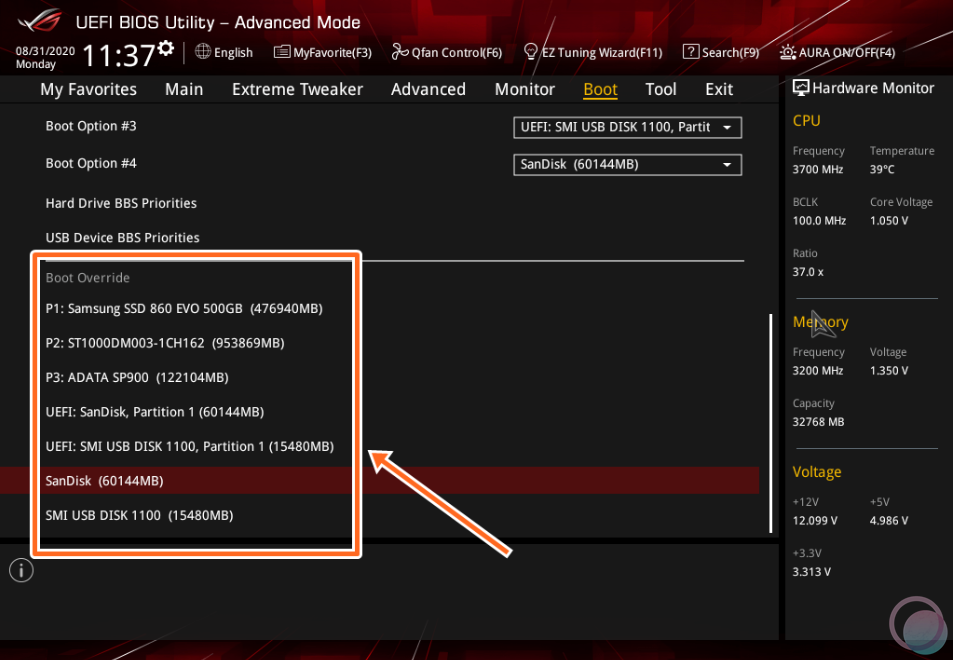Boot from P1: Samsung SSD 860 EVO

point(184,309)
